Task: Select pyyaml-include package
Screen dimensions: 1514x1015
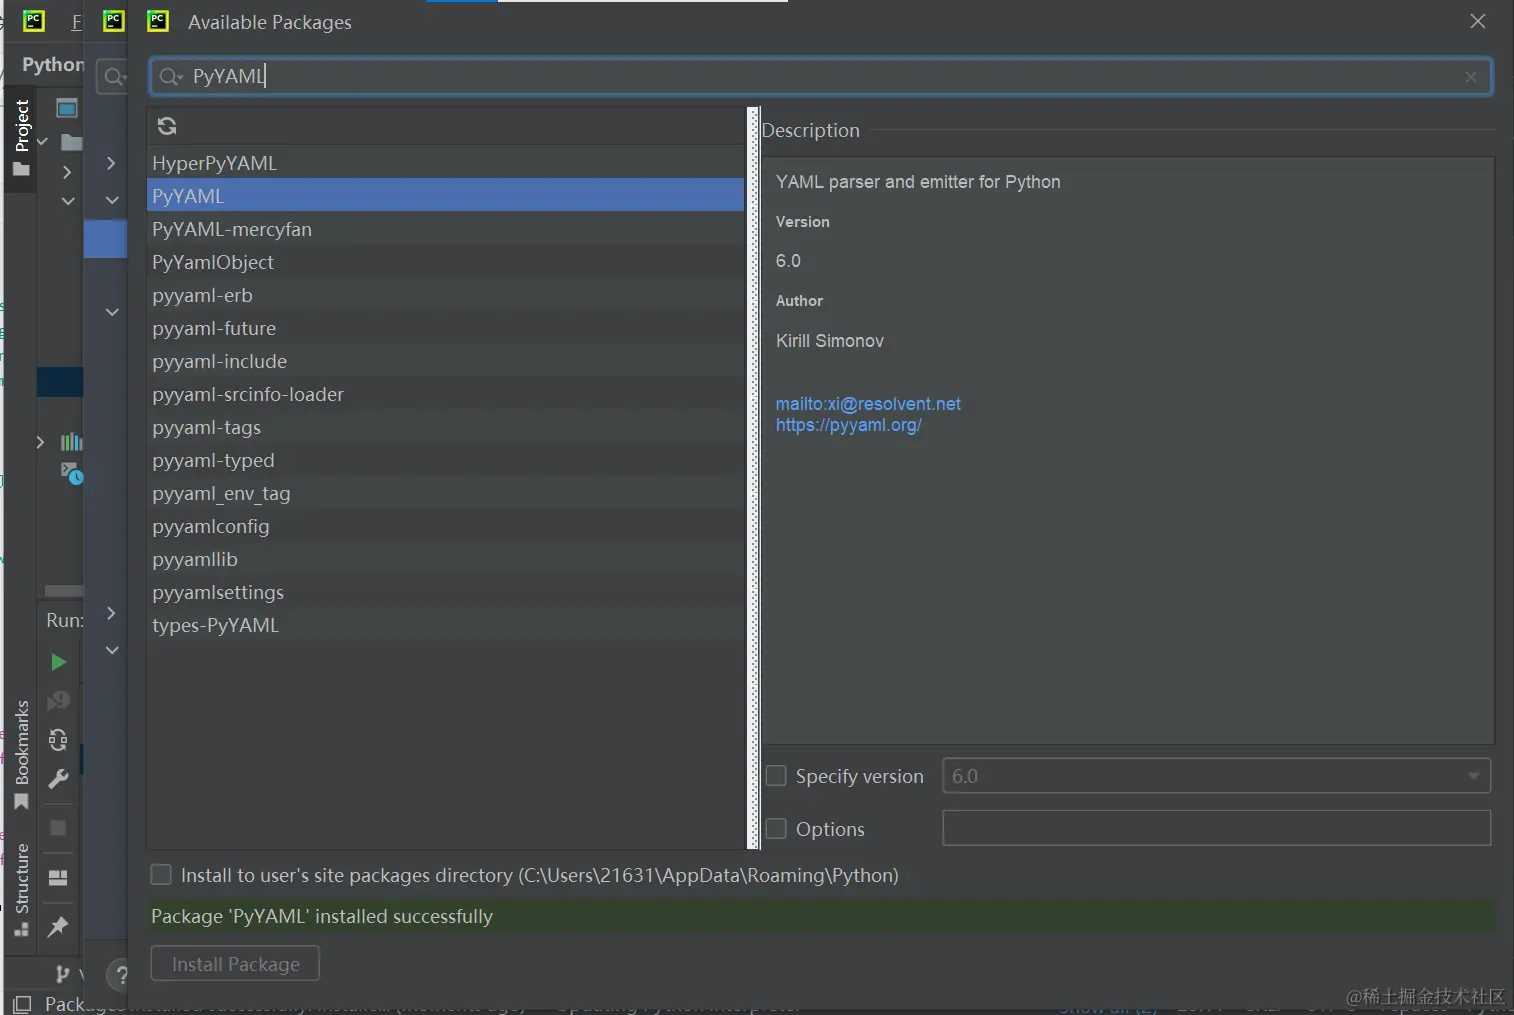Action: pos(446,361)
